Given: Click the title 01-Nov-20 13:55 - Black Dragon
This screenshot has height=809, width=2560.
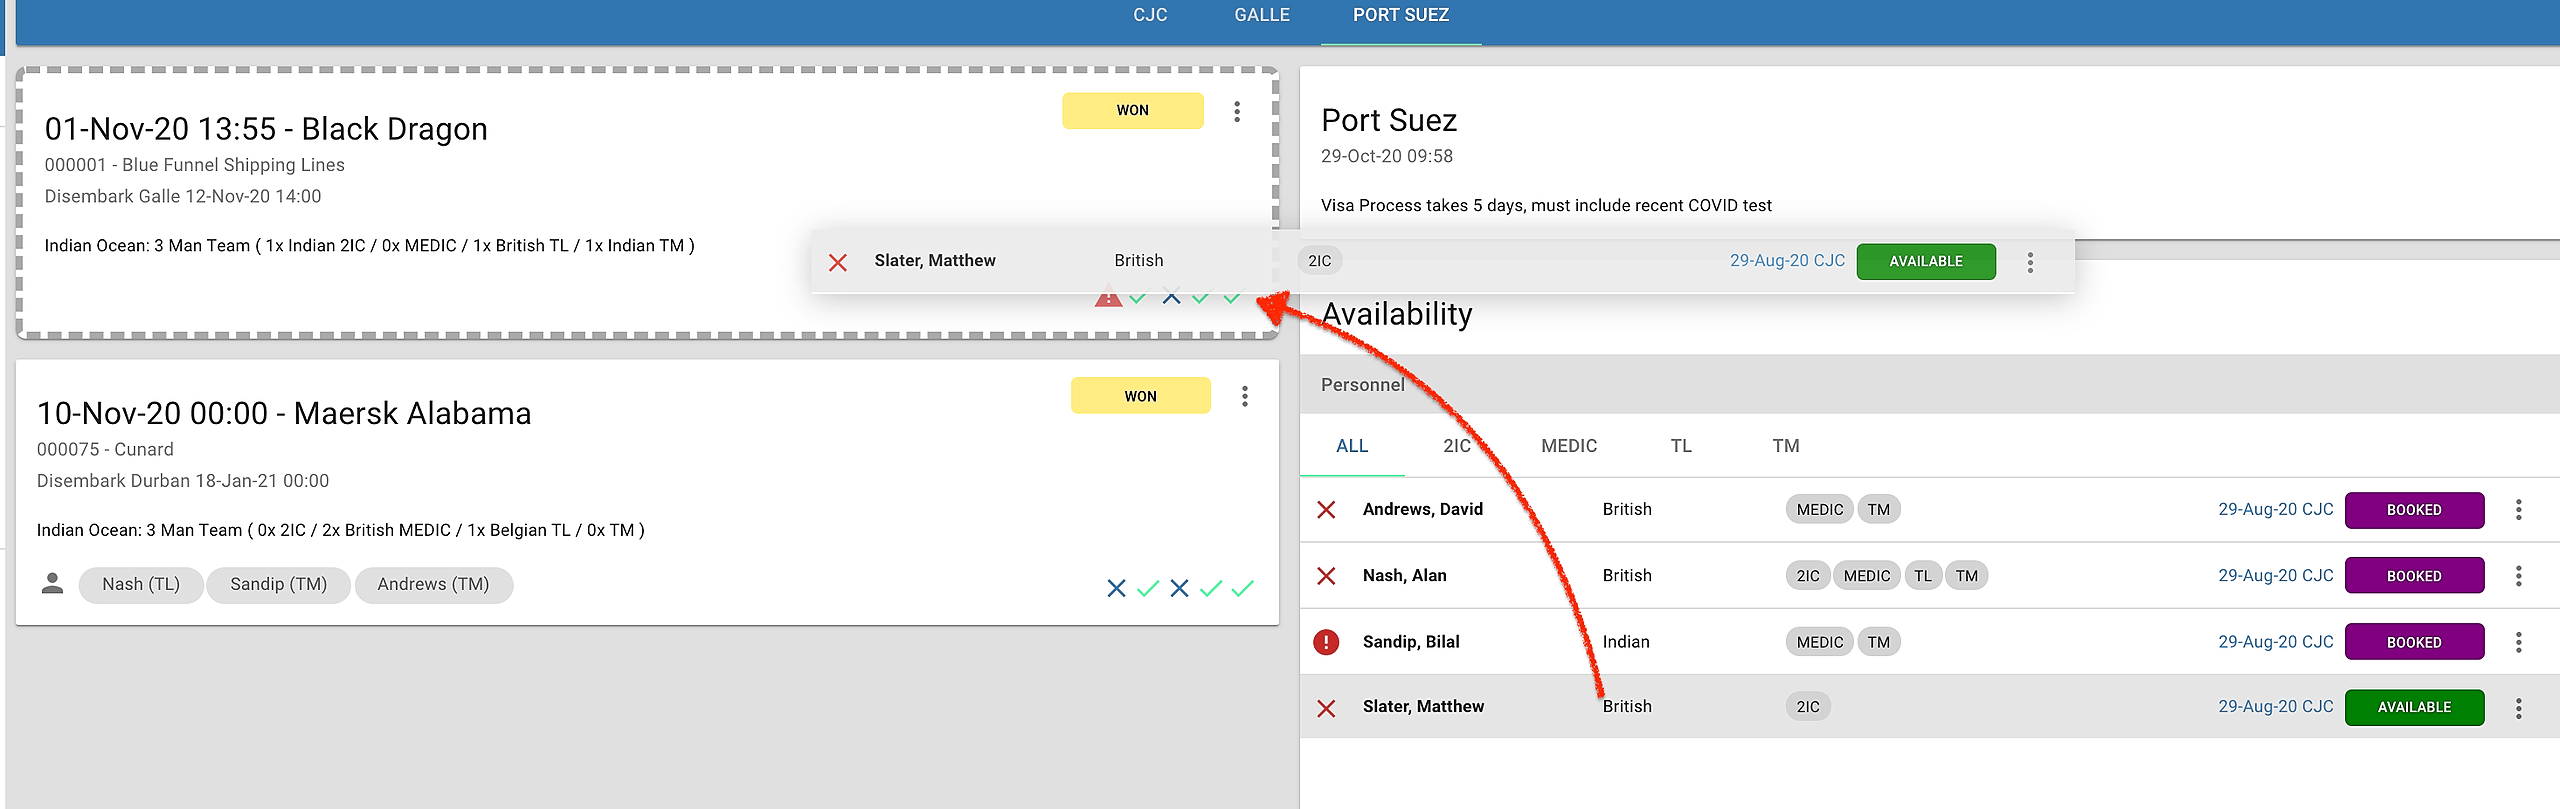Looking at the screenshot, I should (266, 129).
